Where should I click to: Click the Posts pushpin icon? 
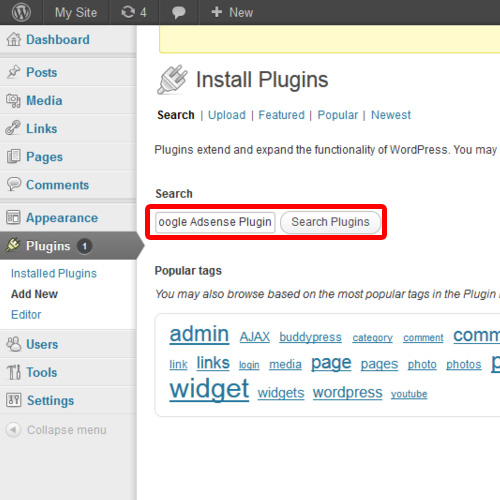[x=14, y=72]
